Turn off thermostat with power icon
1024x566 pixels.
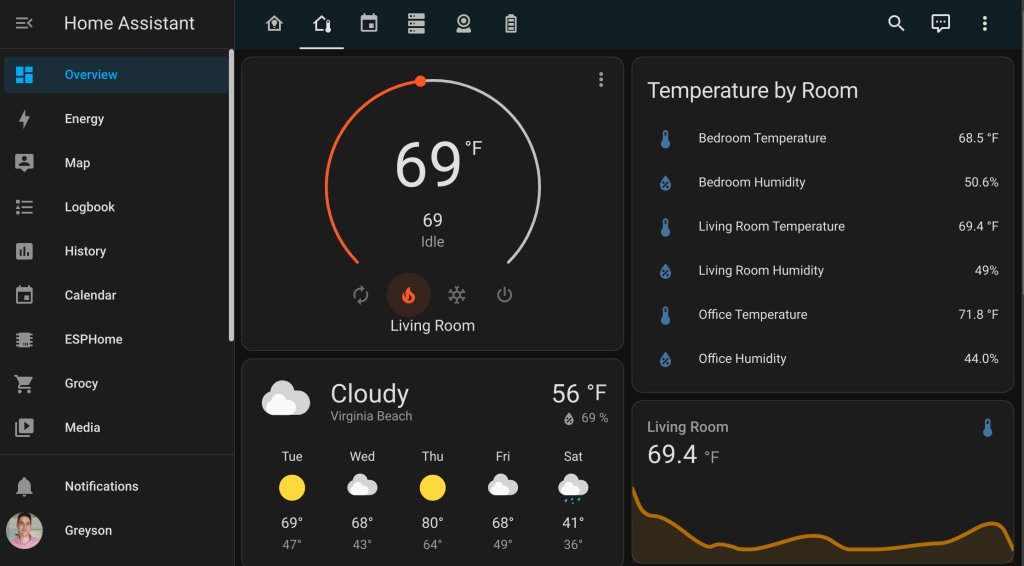504,295
